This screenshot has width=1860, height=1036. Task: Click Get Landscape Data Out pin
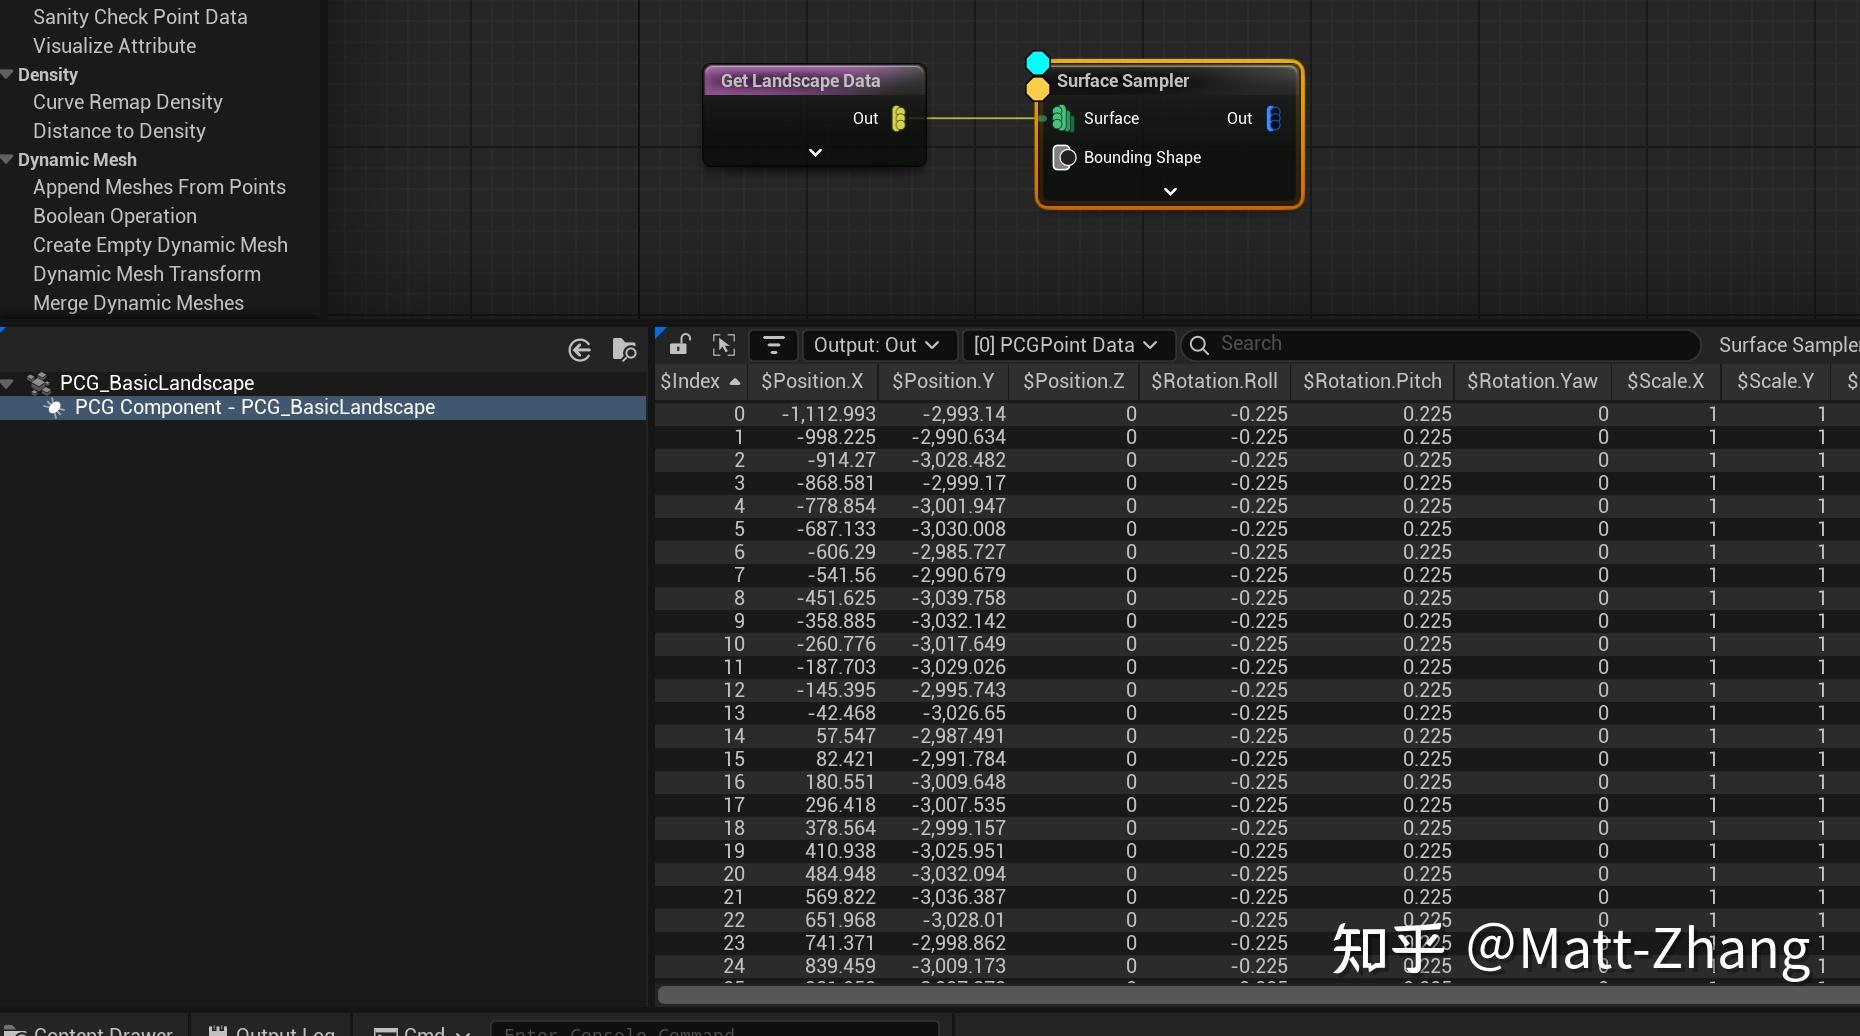pos(898,119)
